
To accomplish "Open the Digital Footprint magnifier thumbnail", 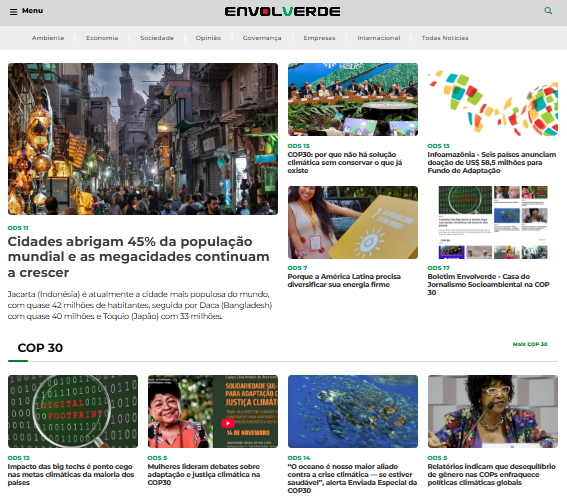I will tap(73, 411).
